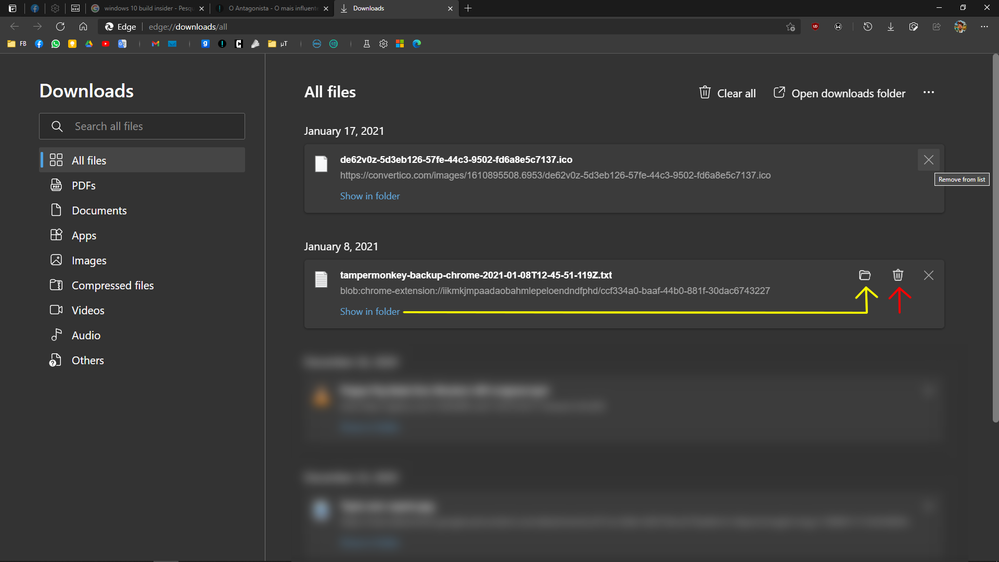Open the Edge logo bookmark
This screenshot has width=999, height=562.
(x=417, y=44)
